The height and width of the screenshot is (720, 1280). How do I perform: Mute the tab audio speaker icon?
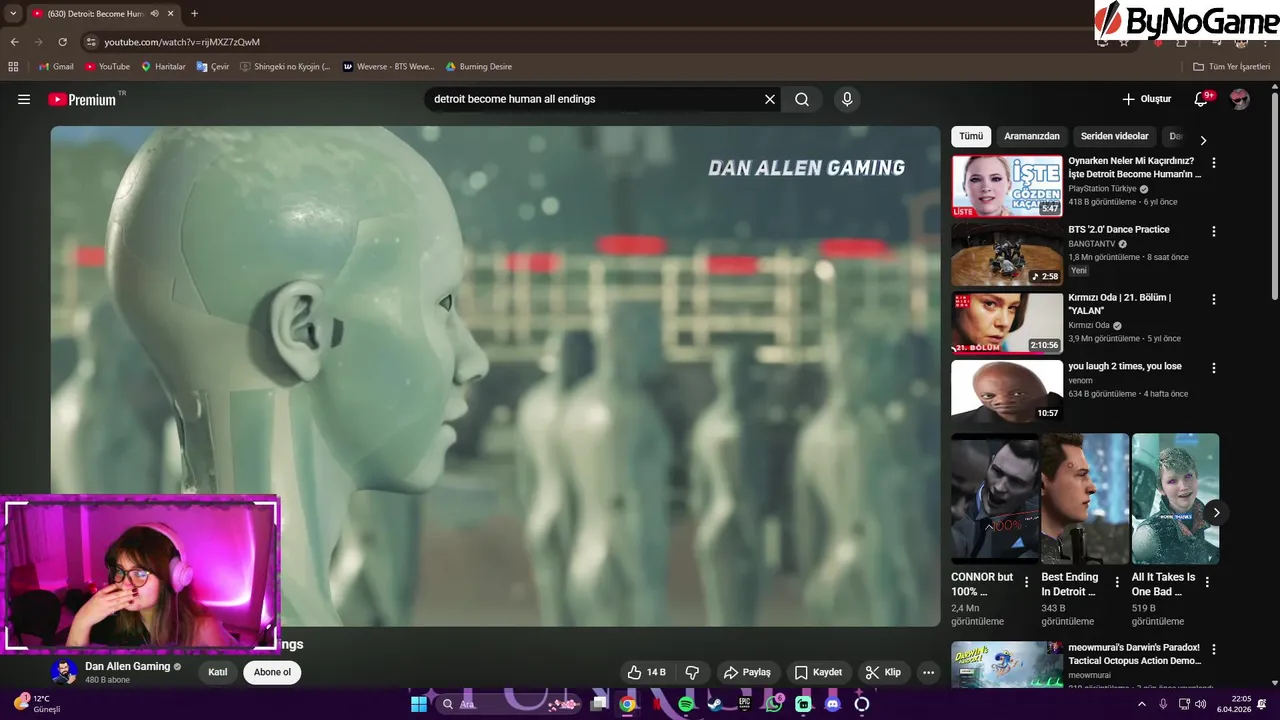coord(154,13)
